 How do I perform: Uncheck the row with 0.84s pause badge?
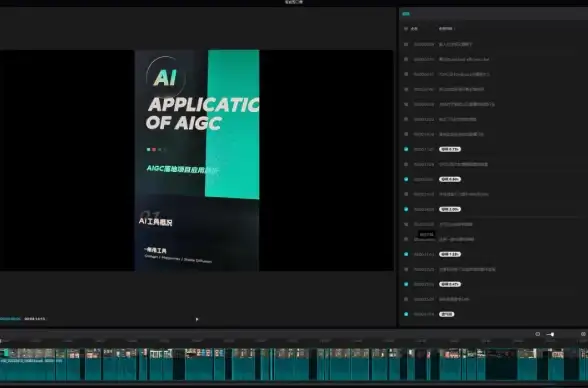(x=406, y=179)
